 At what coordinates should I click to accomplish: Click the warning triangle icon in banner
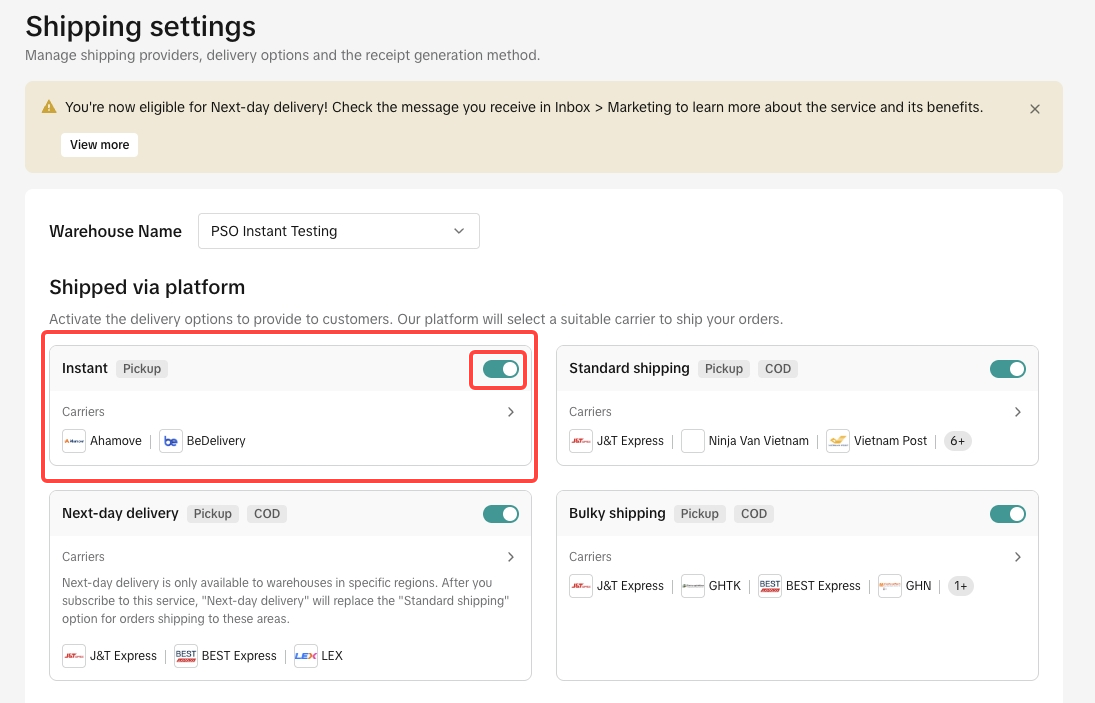coord(49,107)
